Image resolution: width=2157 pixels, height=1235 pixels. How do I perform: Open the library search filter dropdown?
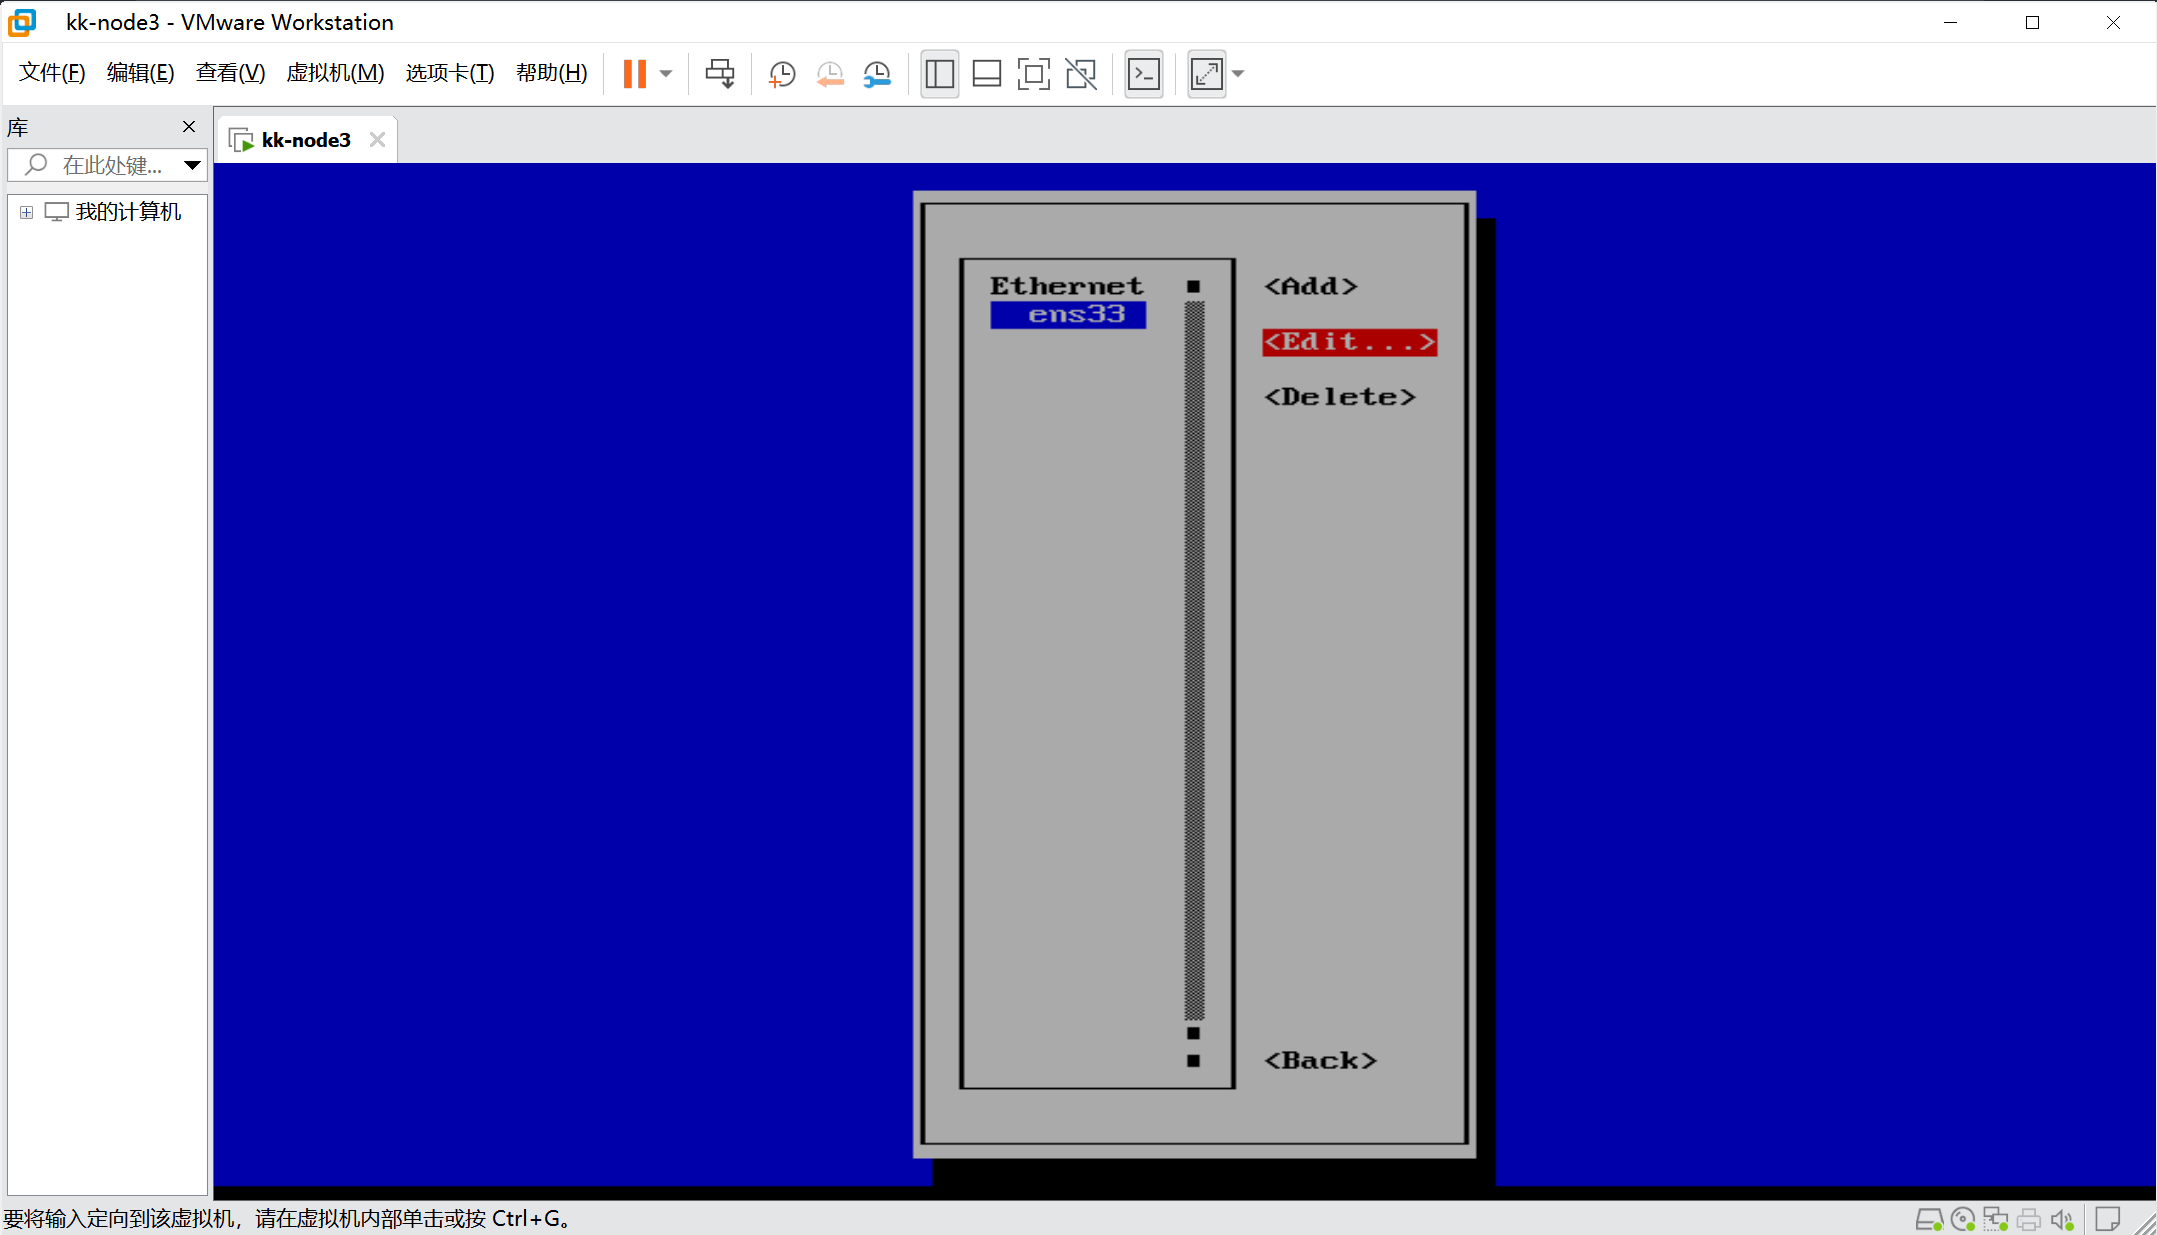click(x=192, y=165)
